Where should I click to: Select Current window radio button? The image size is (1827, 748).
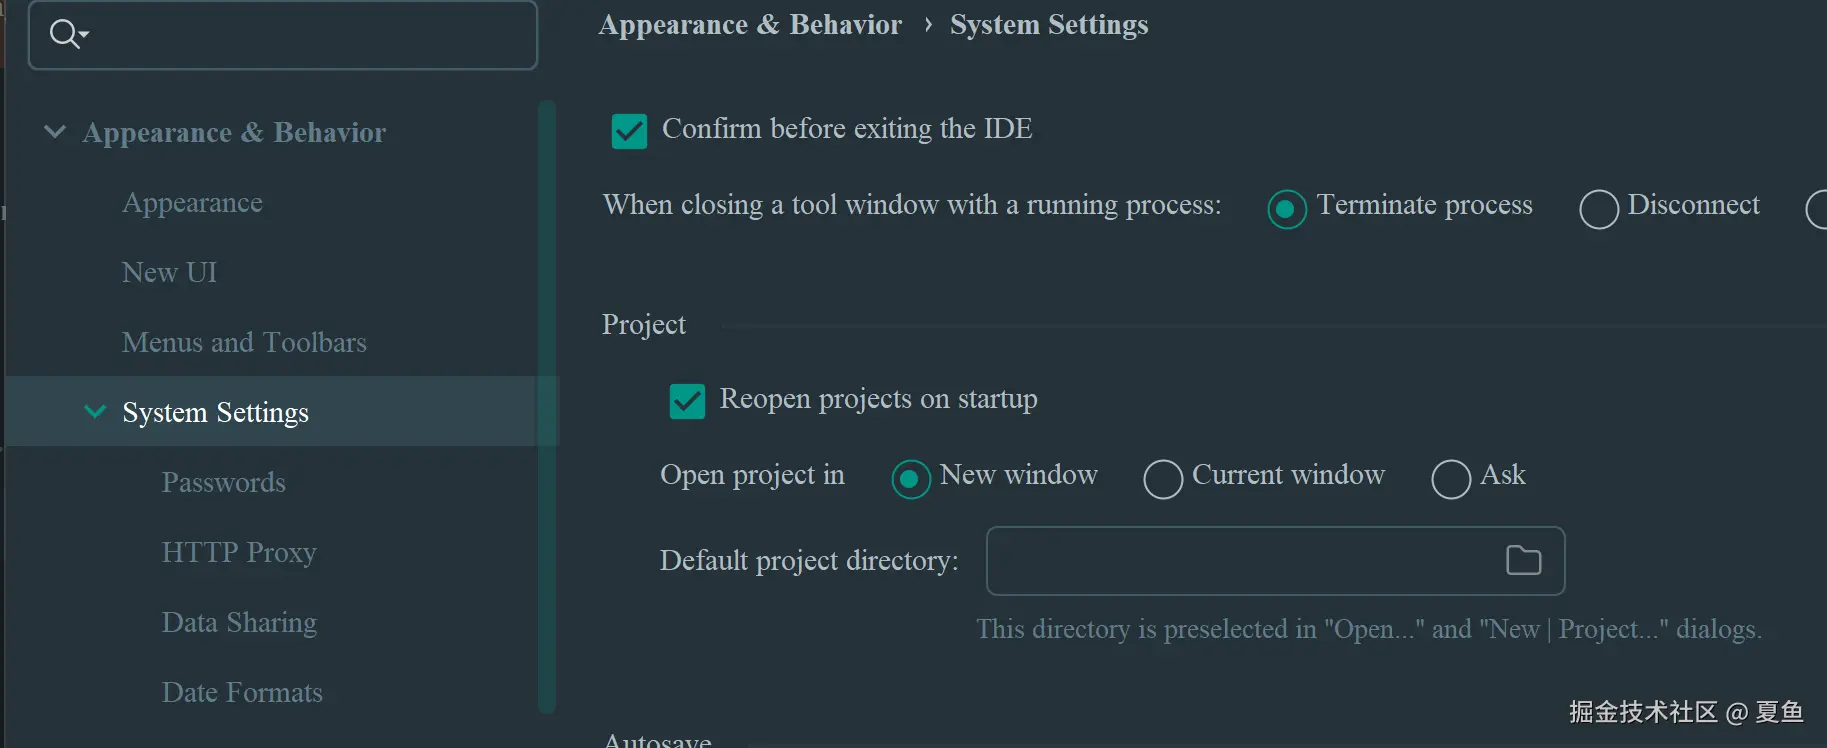(1162, 479)
